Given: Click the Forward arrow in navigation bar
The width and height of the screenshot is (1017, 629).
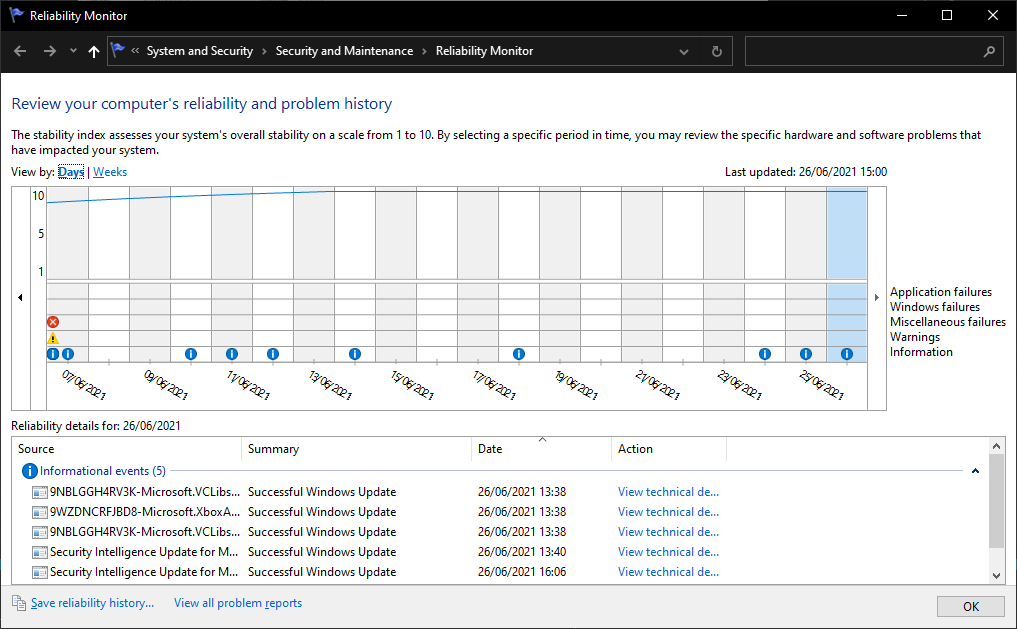Looking at the screenshot, I should pyautogui.click(x=50, y=51).
